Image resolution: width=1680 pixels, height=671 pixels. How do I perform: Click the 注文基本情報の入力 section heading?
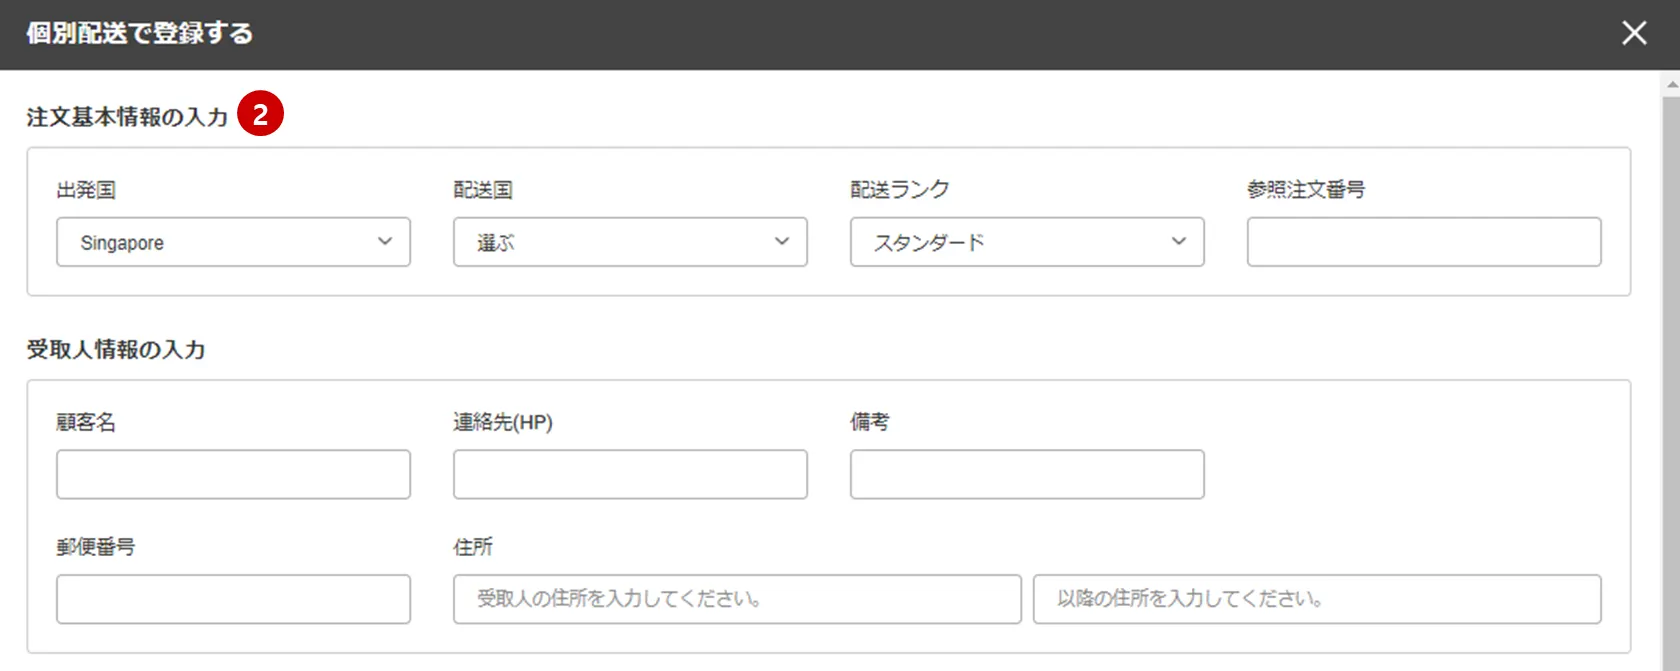[x=127, y=117]
